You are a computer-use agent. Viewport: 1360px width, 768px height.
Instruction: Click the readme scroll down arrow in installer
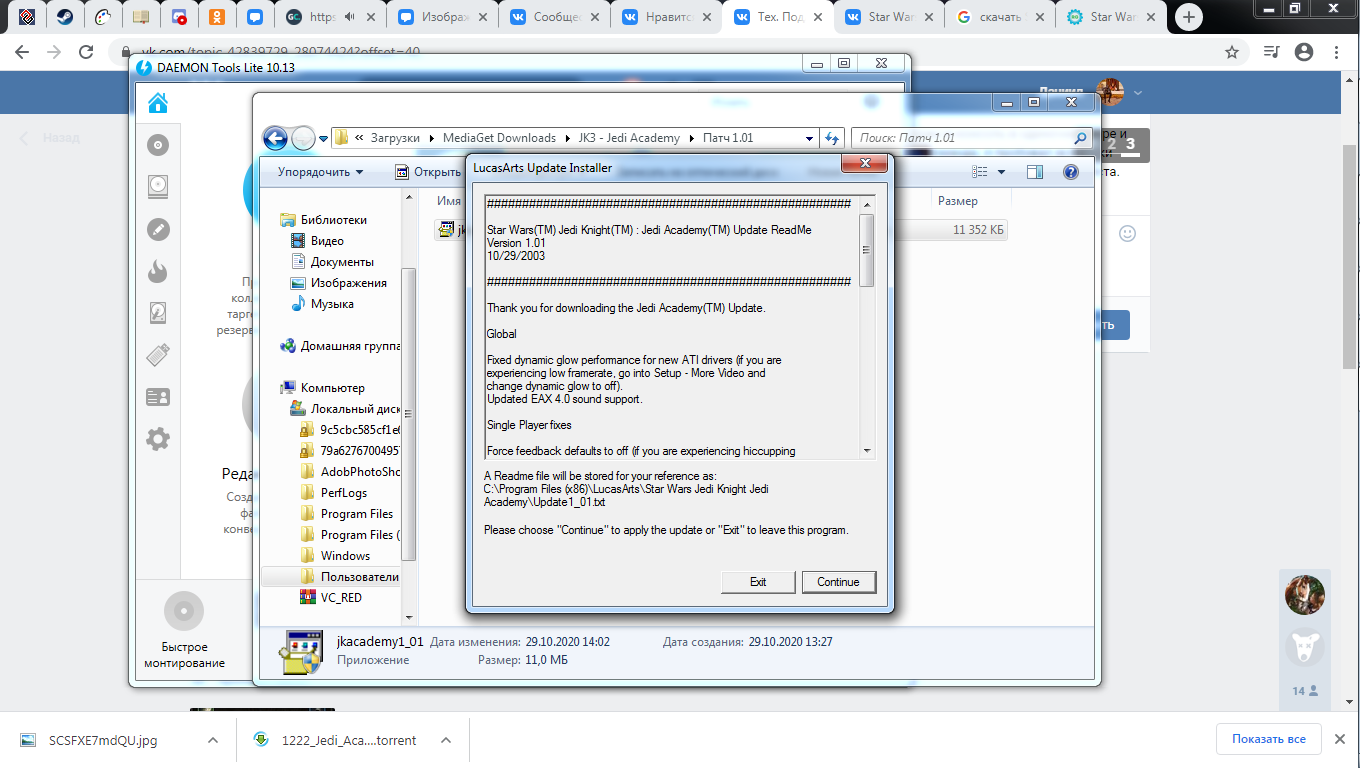[867, 451]
